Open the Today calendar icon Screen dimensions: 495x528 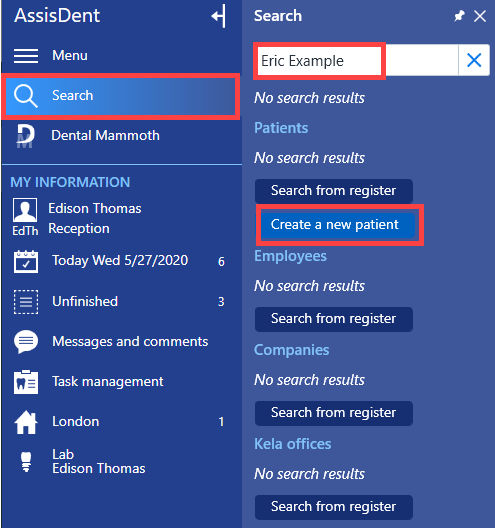26,261
